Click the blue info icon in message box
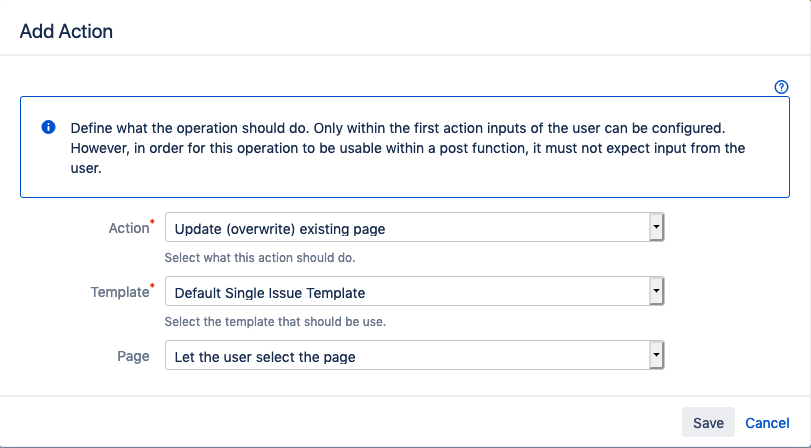This screenshot has height=448, width=811. 47,129
